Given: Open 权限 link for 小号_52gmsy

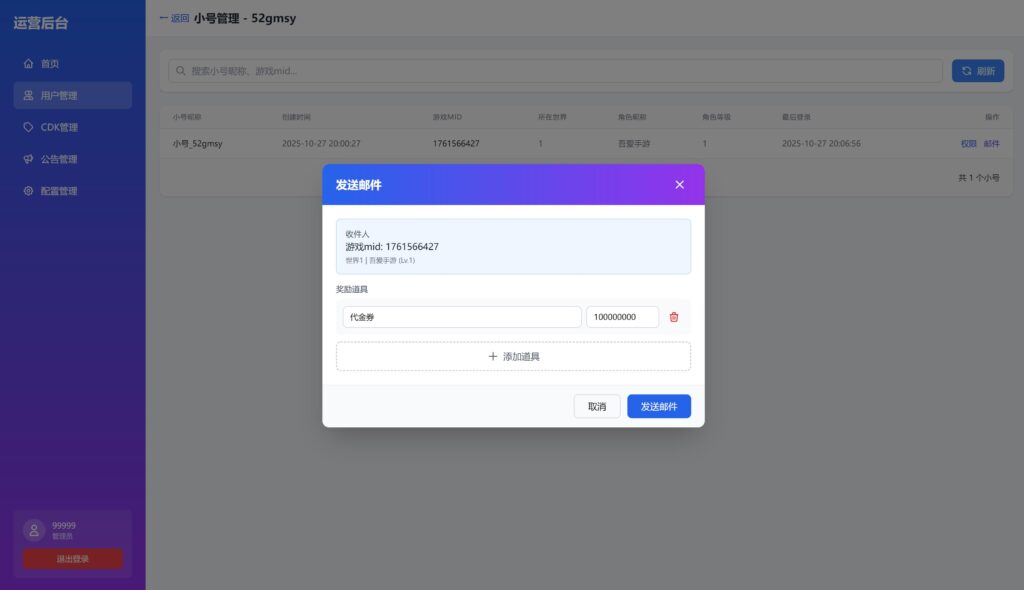Looking at the screenshot, I should click(x=967, y=143).
